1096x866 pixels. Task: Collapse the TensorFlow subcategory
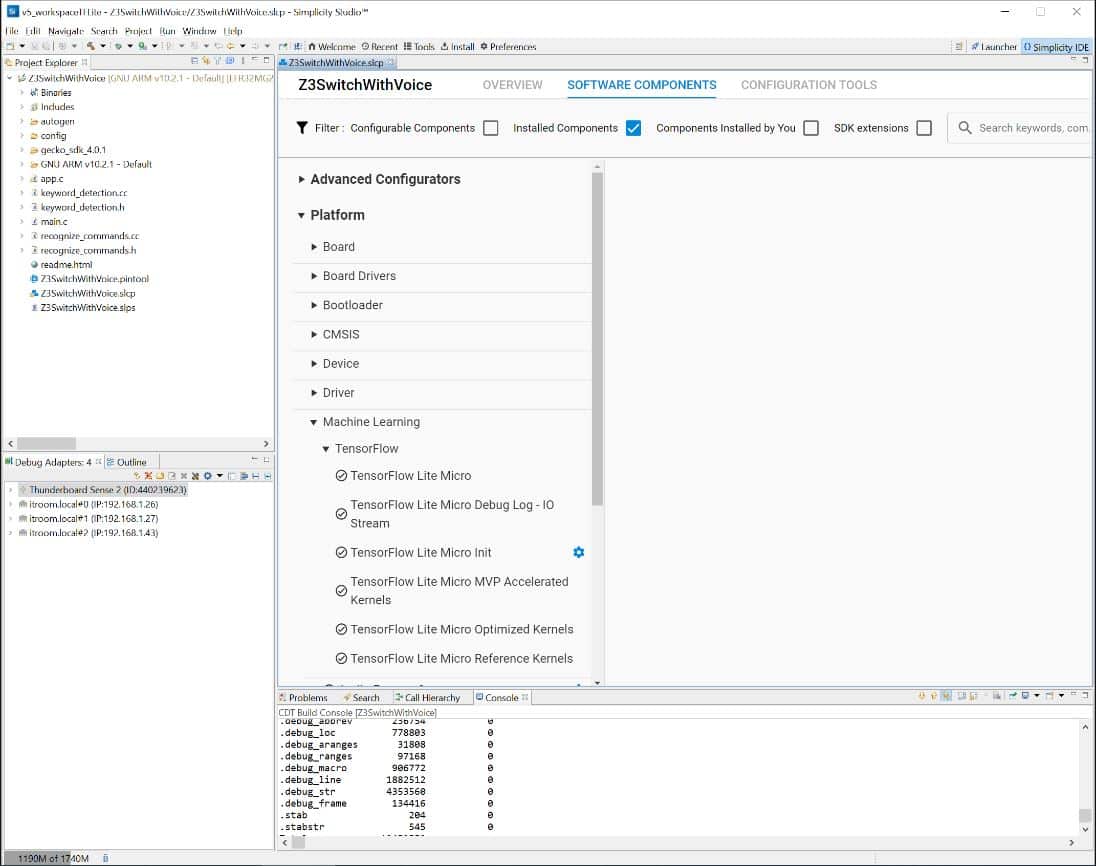tap(326, 449)
